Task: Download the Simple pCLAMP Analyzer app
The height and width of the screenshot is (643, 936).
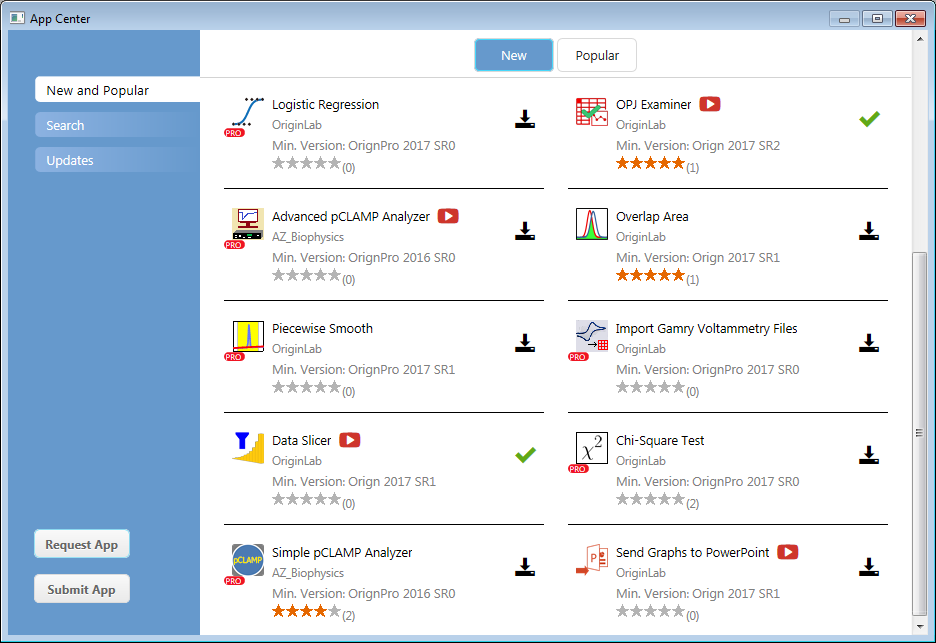Action: pos(525,567)
